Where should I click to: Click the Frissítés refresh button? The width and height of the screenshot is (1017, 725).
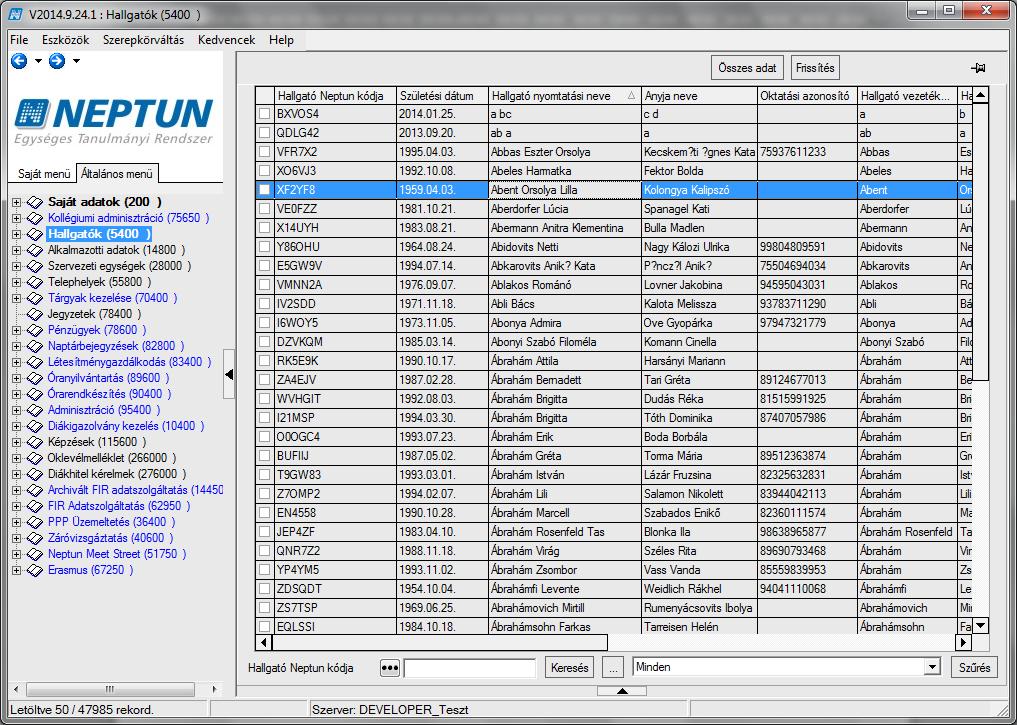pos(815,68)
